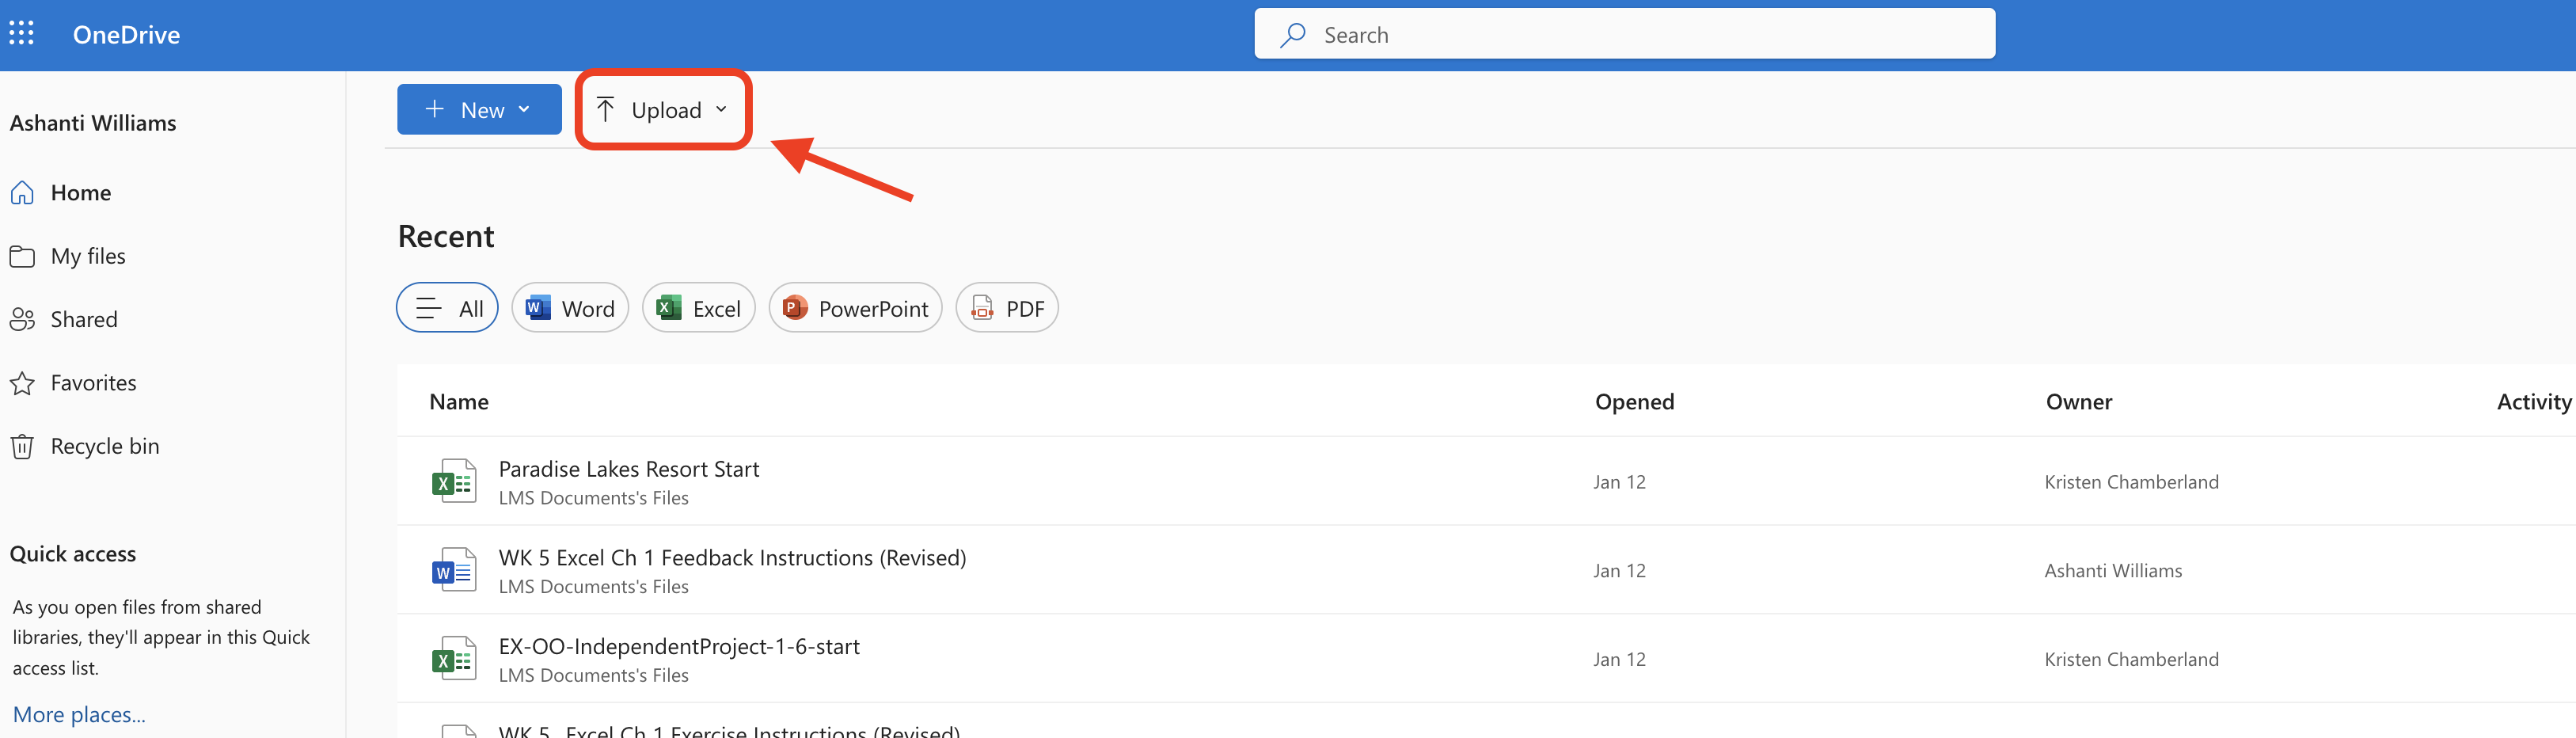Click into the Search box

pyautogui.click(x=1640, y=35)
